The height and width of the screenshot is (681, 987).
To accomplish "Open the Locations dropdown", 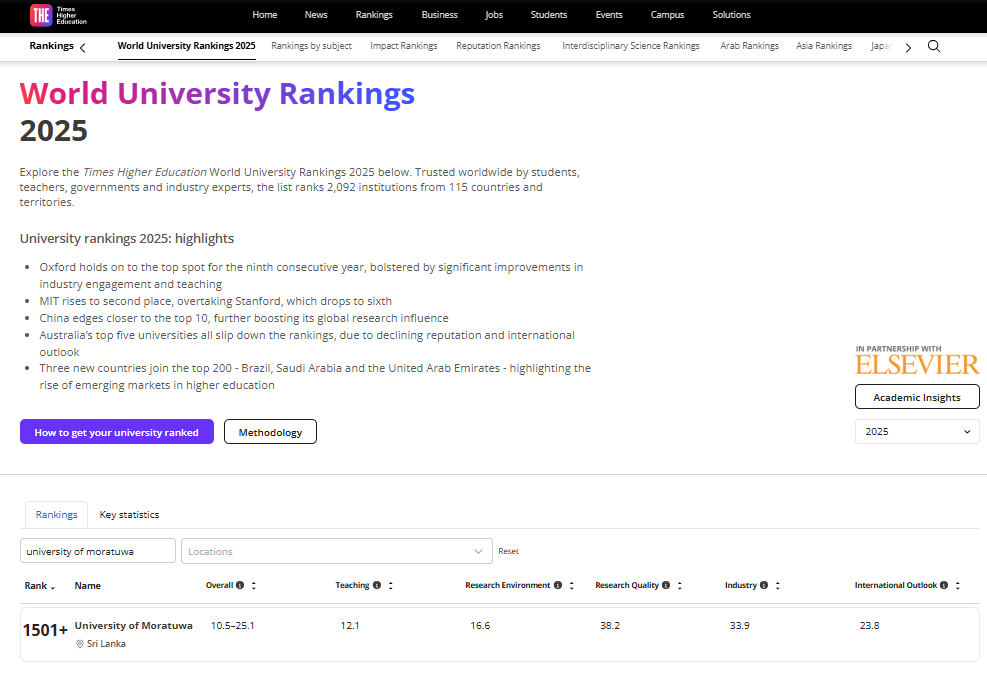I will coord(337,551).
